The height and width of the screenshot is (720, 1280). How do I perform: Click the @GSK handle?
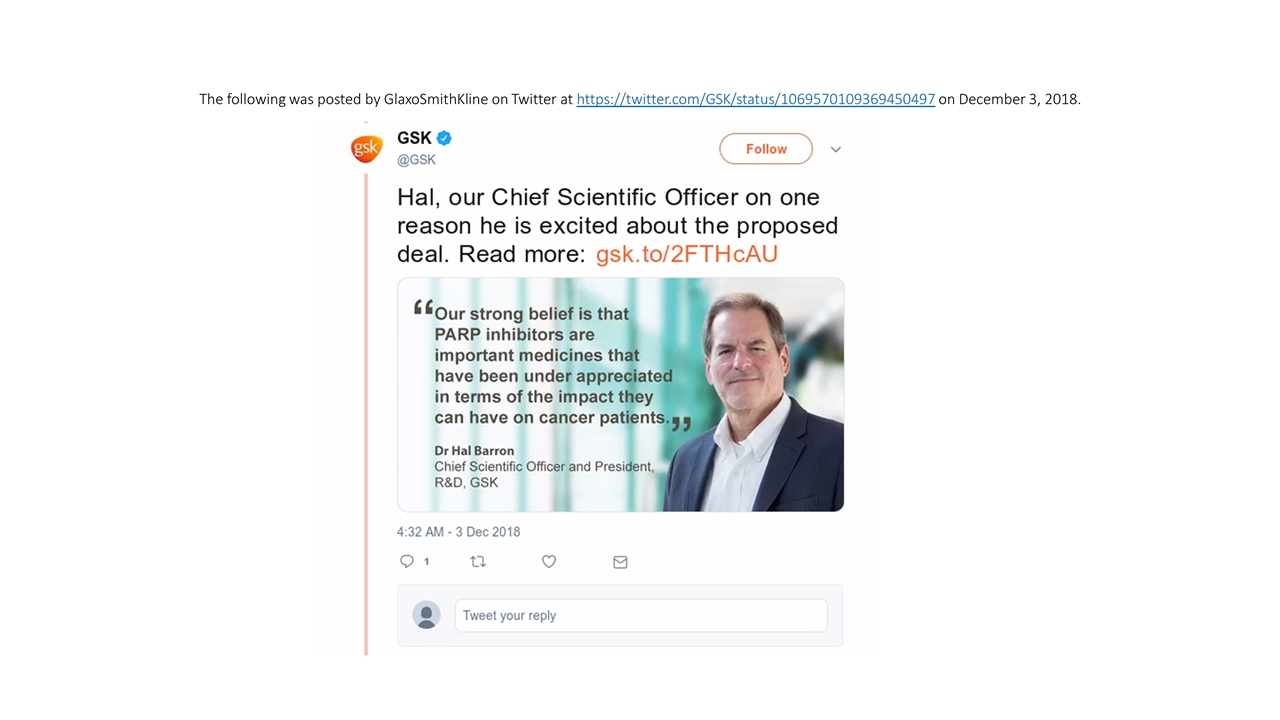pyautogui.click(x=416, y=160)
